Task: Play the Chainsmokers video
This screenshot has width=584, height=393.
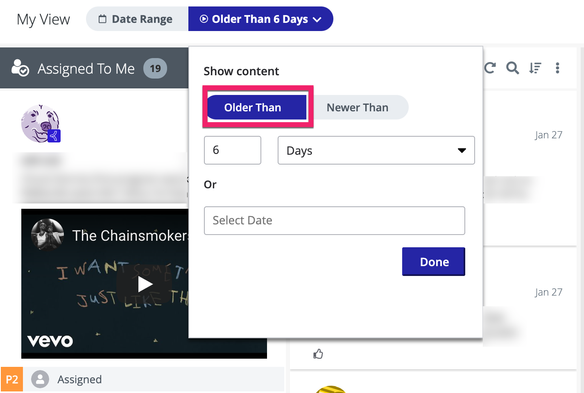Action: [145, 285]
